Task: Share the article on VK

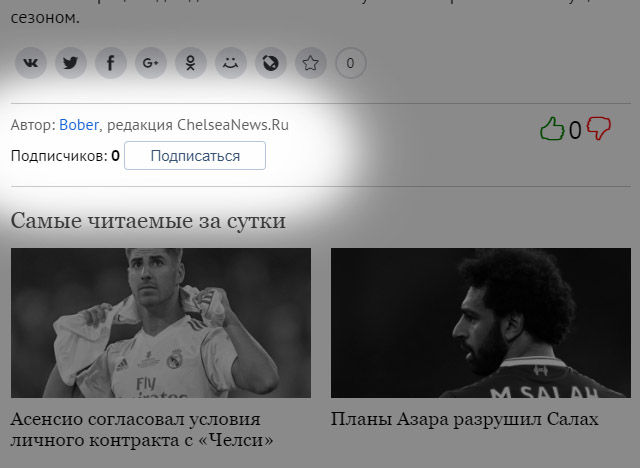Action: pos(31,63)
